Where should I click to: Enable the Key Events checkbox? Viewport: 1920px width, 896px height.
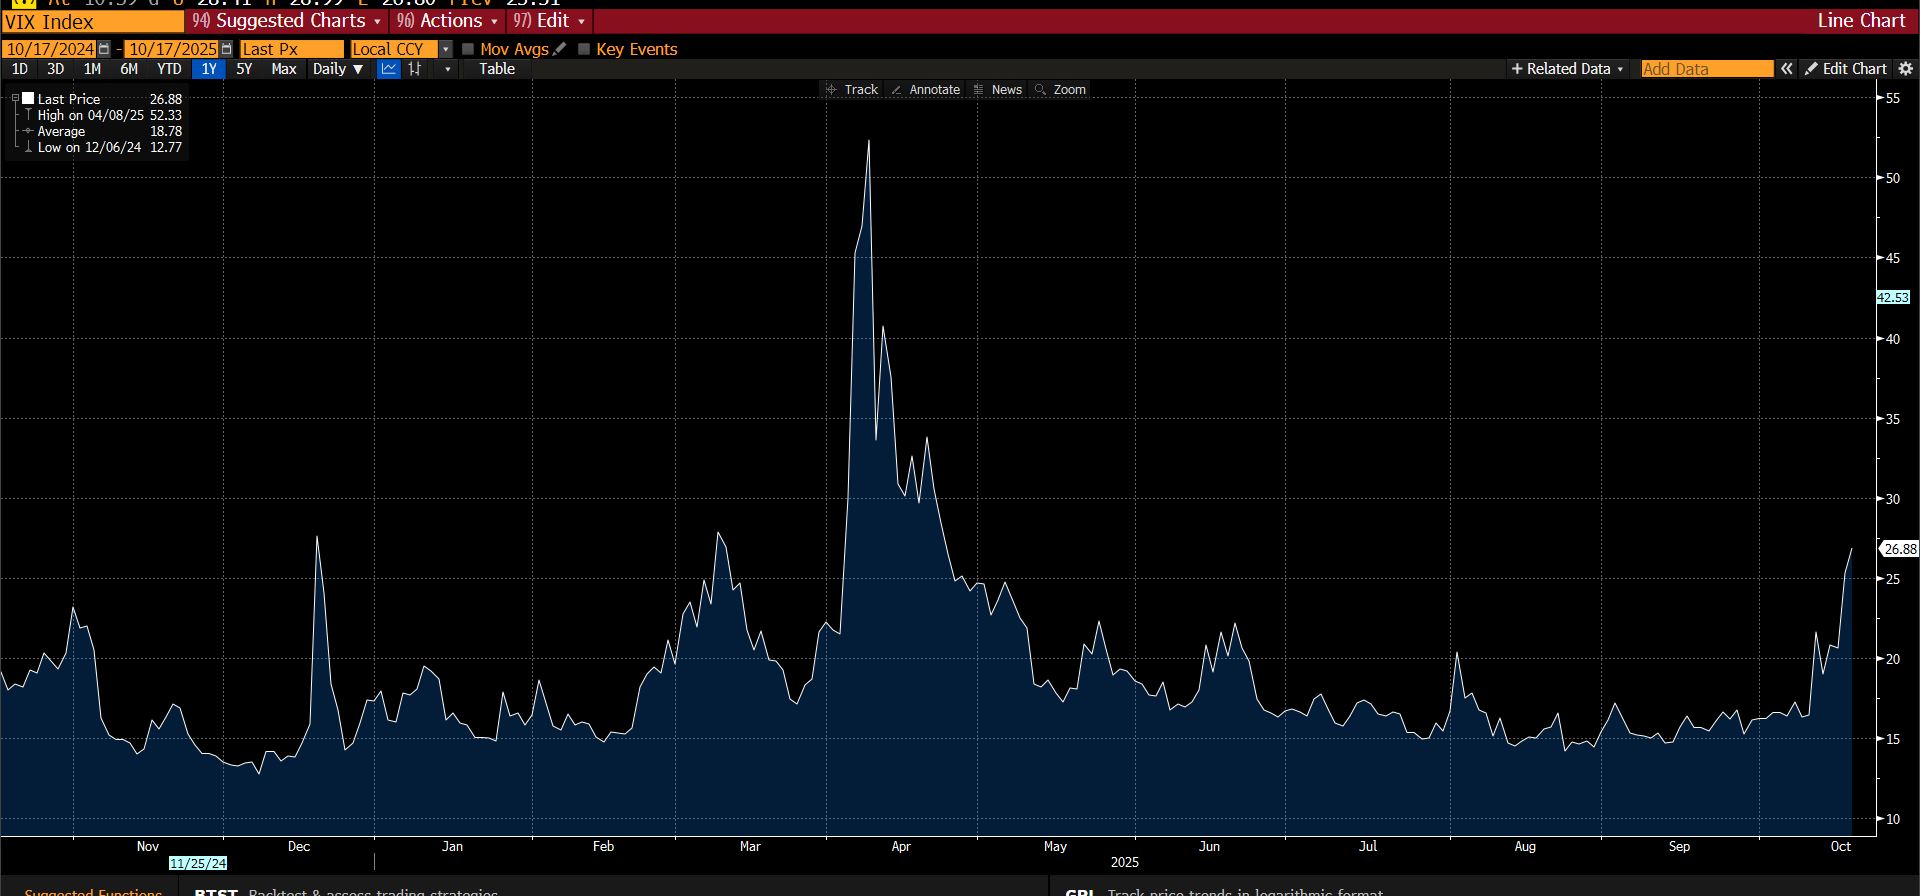pyautogui.click(x=584, y=49)
